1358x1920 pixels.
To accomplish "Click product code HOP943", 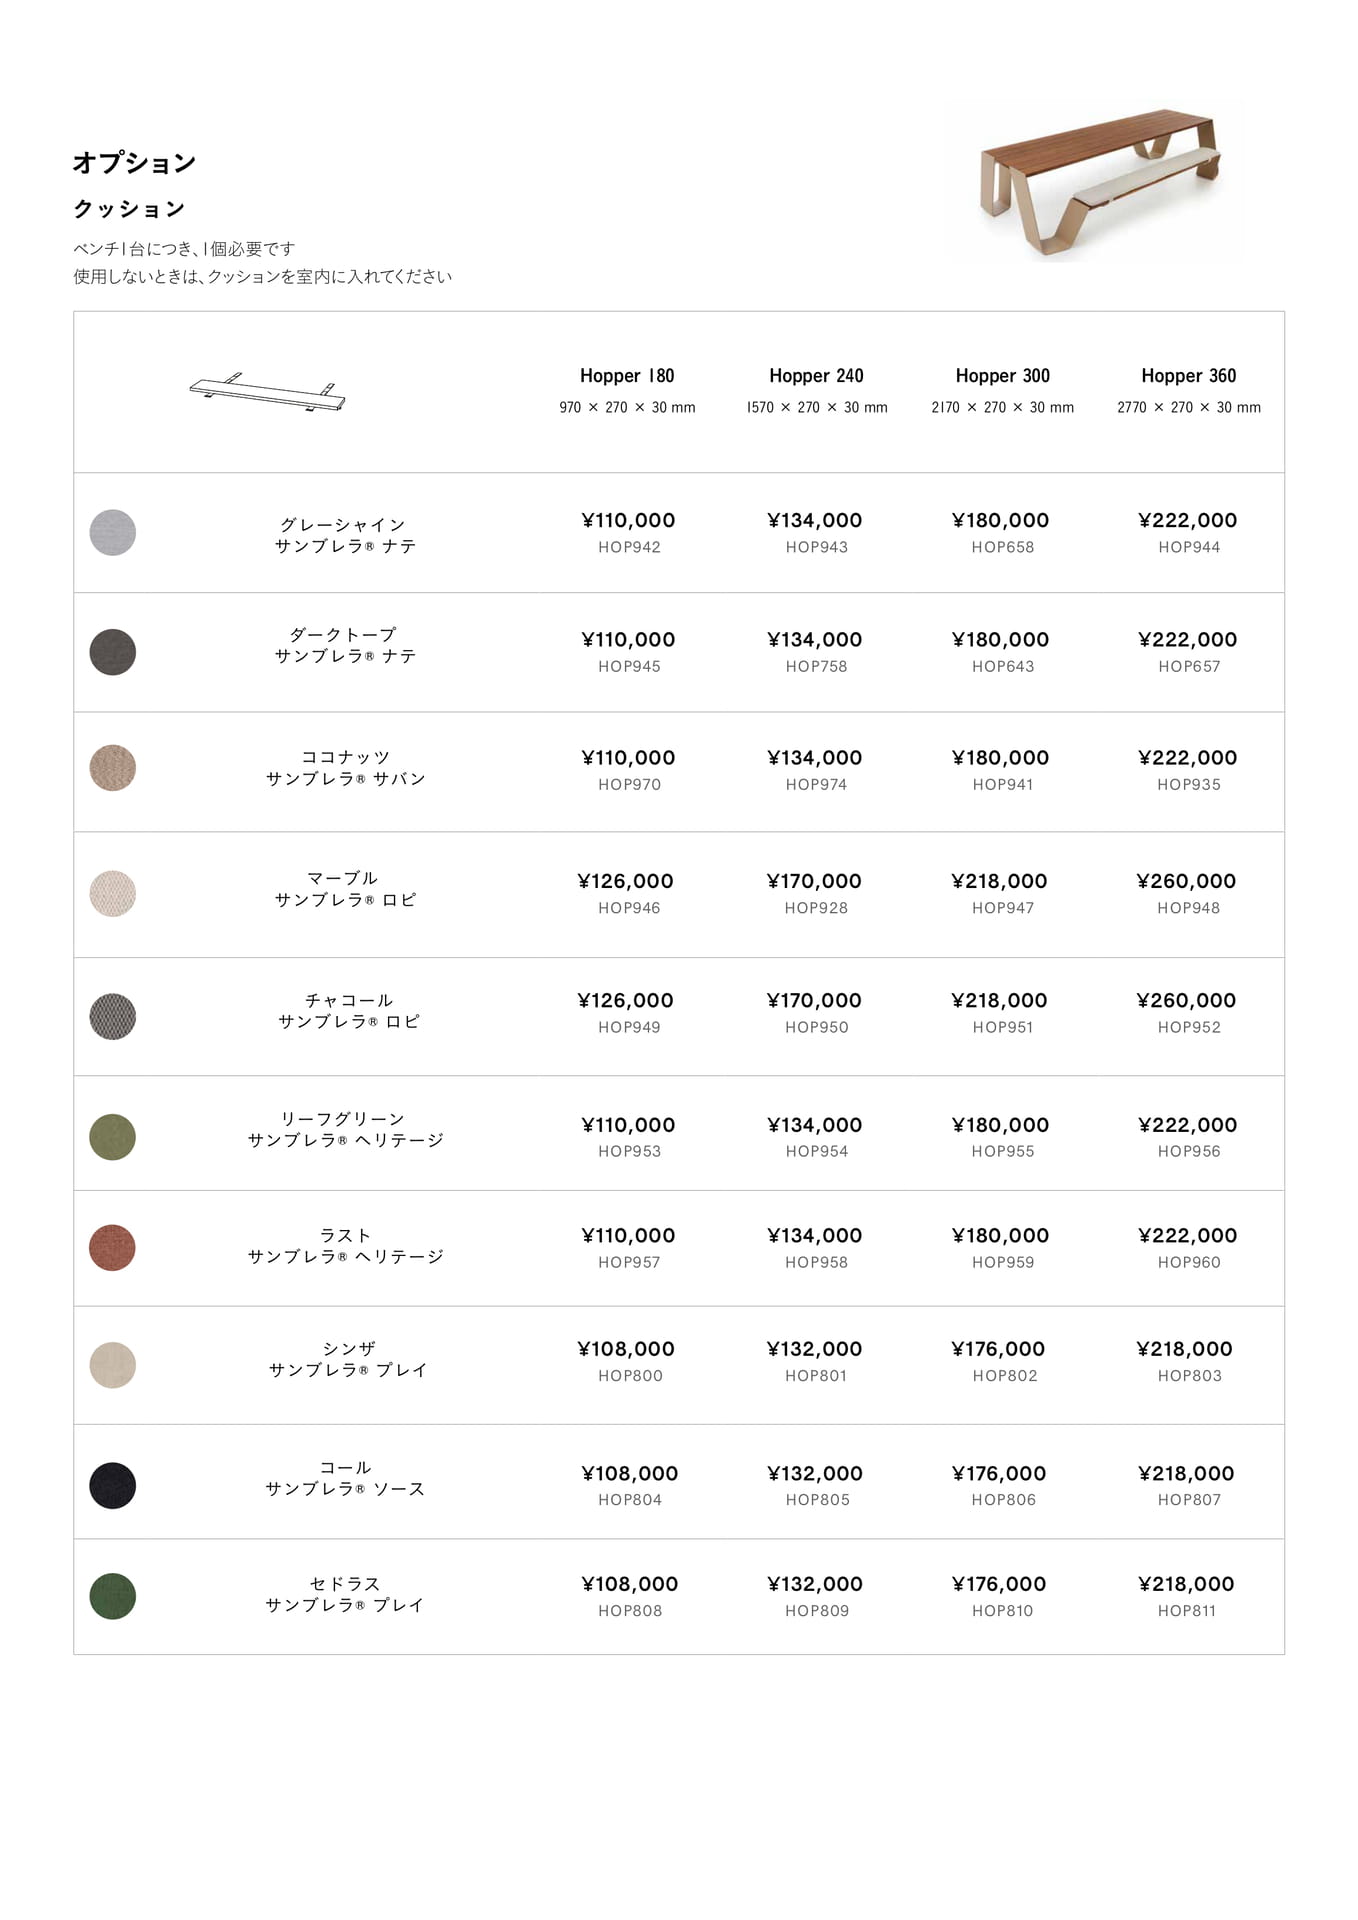I will tap(816, 547).
